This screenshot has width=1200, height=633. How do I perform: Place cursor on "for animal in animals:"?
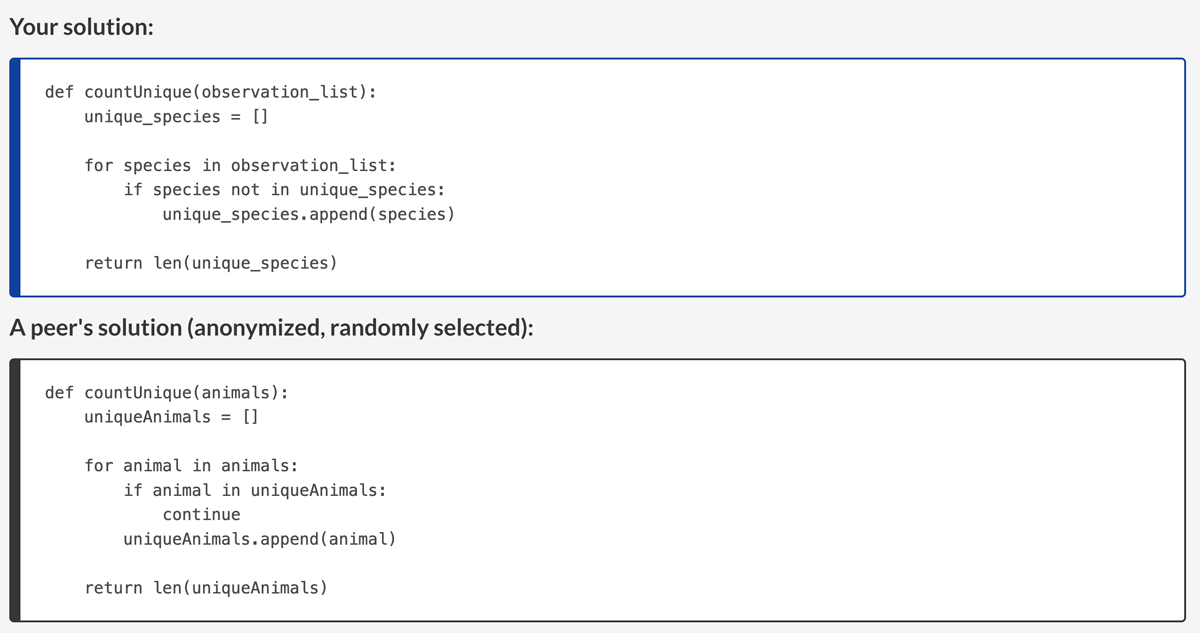[x=191, y=466]
